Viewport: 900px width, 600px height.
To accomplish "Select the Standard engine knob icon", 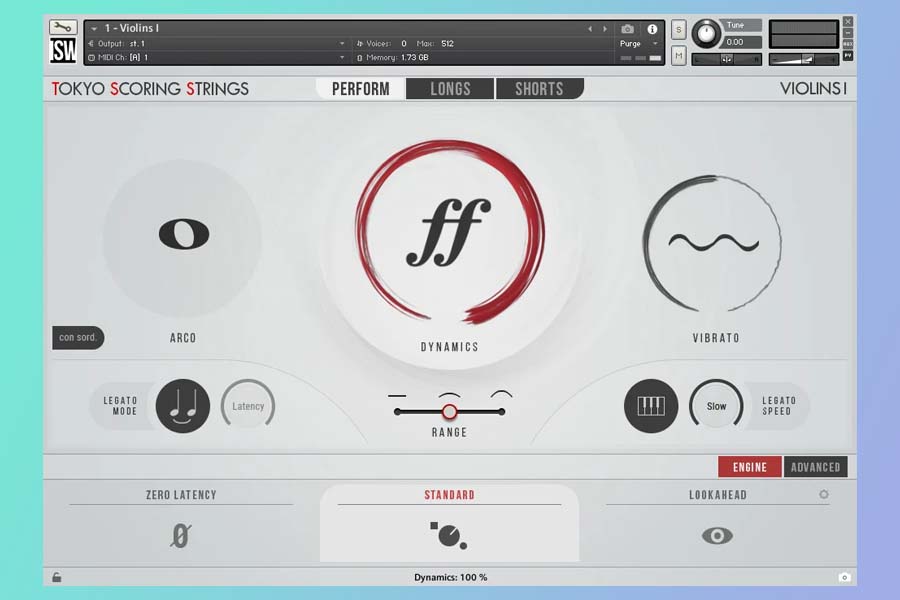I will click(449, 536).
